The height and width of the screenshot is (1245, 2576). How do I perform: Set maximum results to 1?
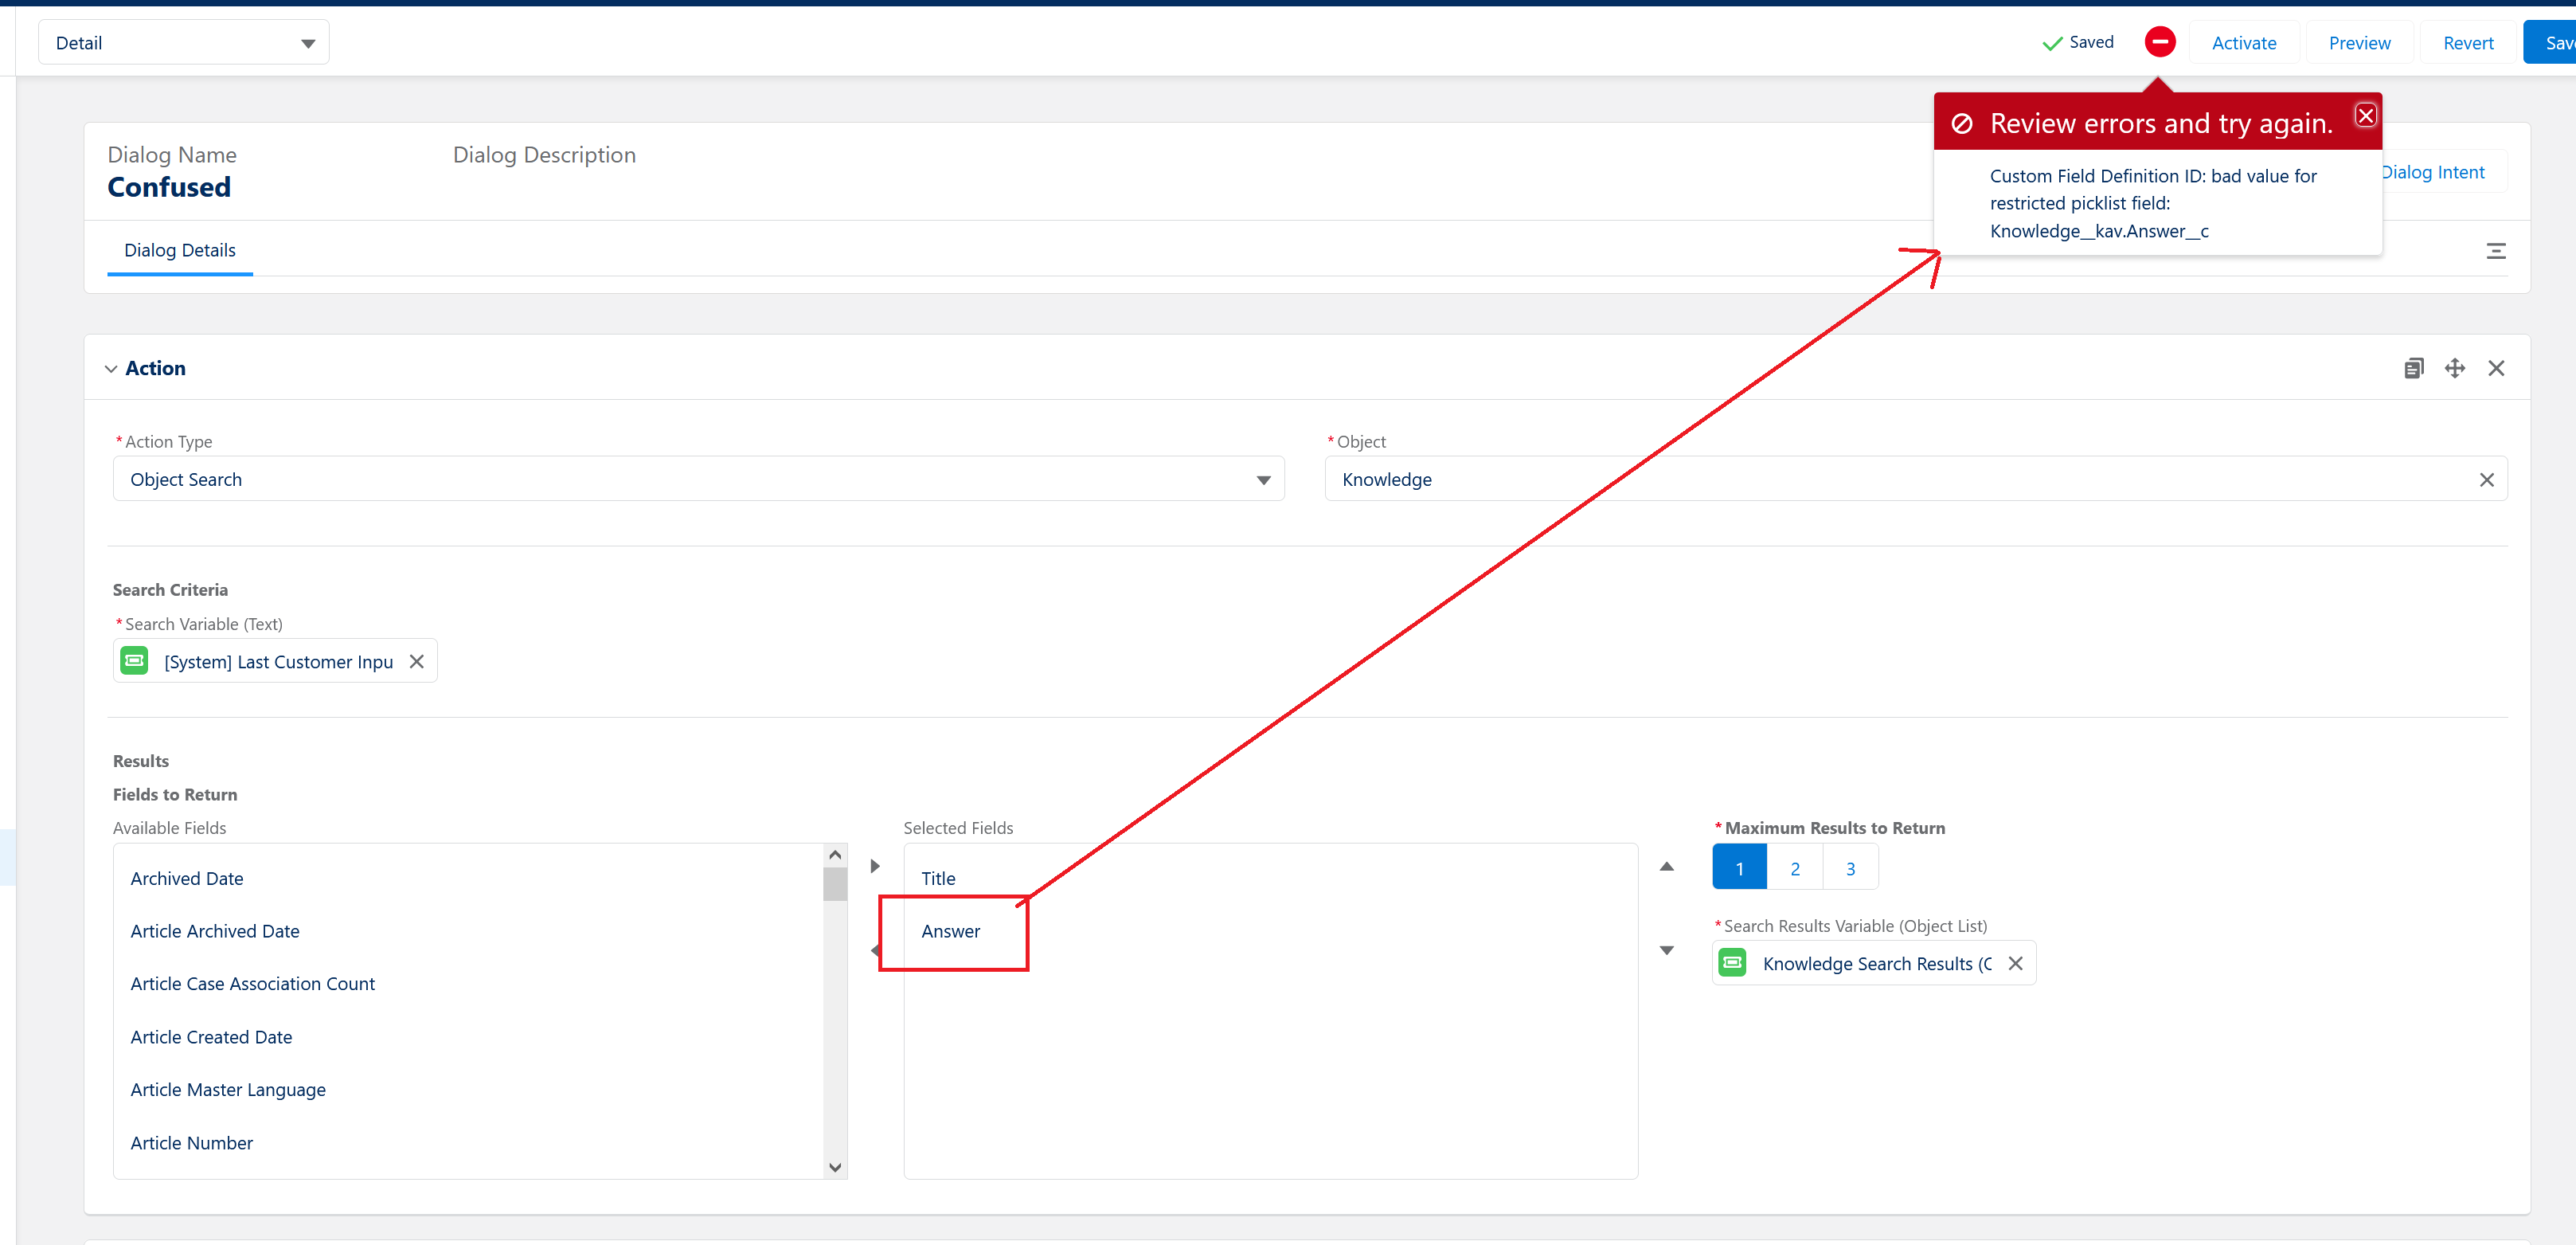click(1739, 868)
